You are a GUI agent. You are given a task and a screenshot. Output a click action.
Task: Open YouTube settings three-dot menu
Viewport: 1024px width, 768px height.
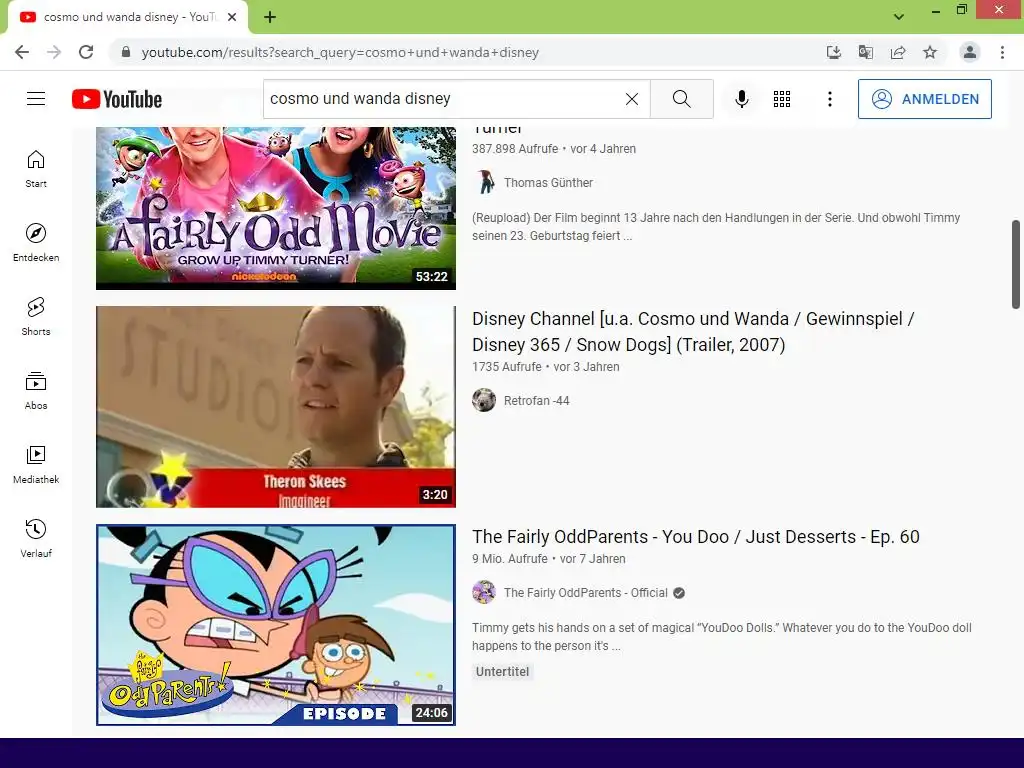pyautogui.click(x=829, y=99)
